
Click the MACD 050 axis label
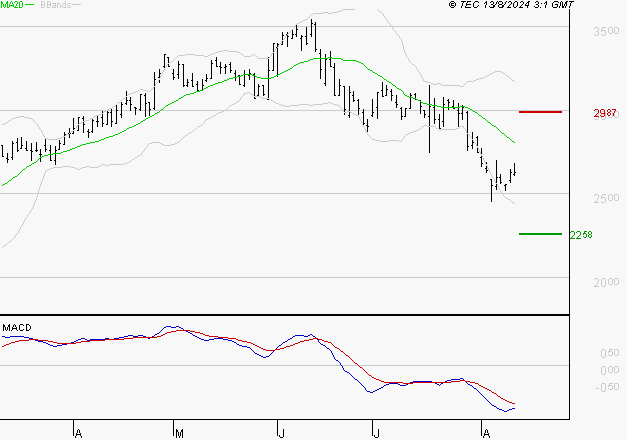pyautogui.click(x=610, y=353)
